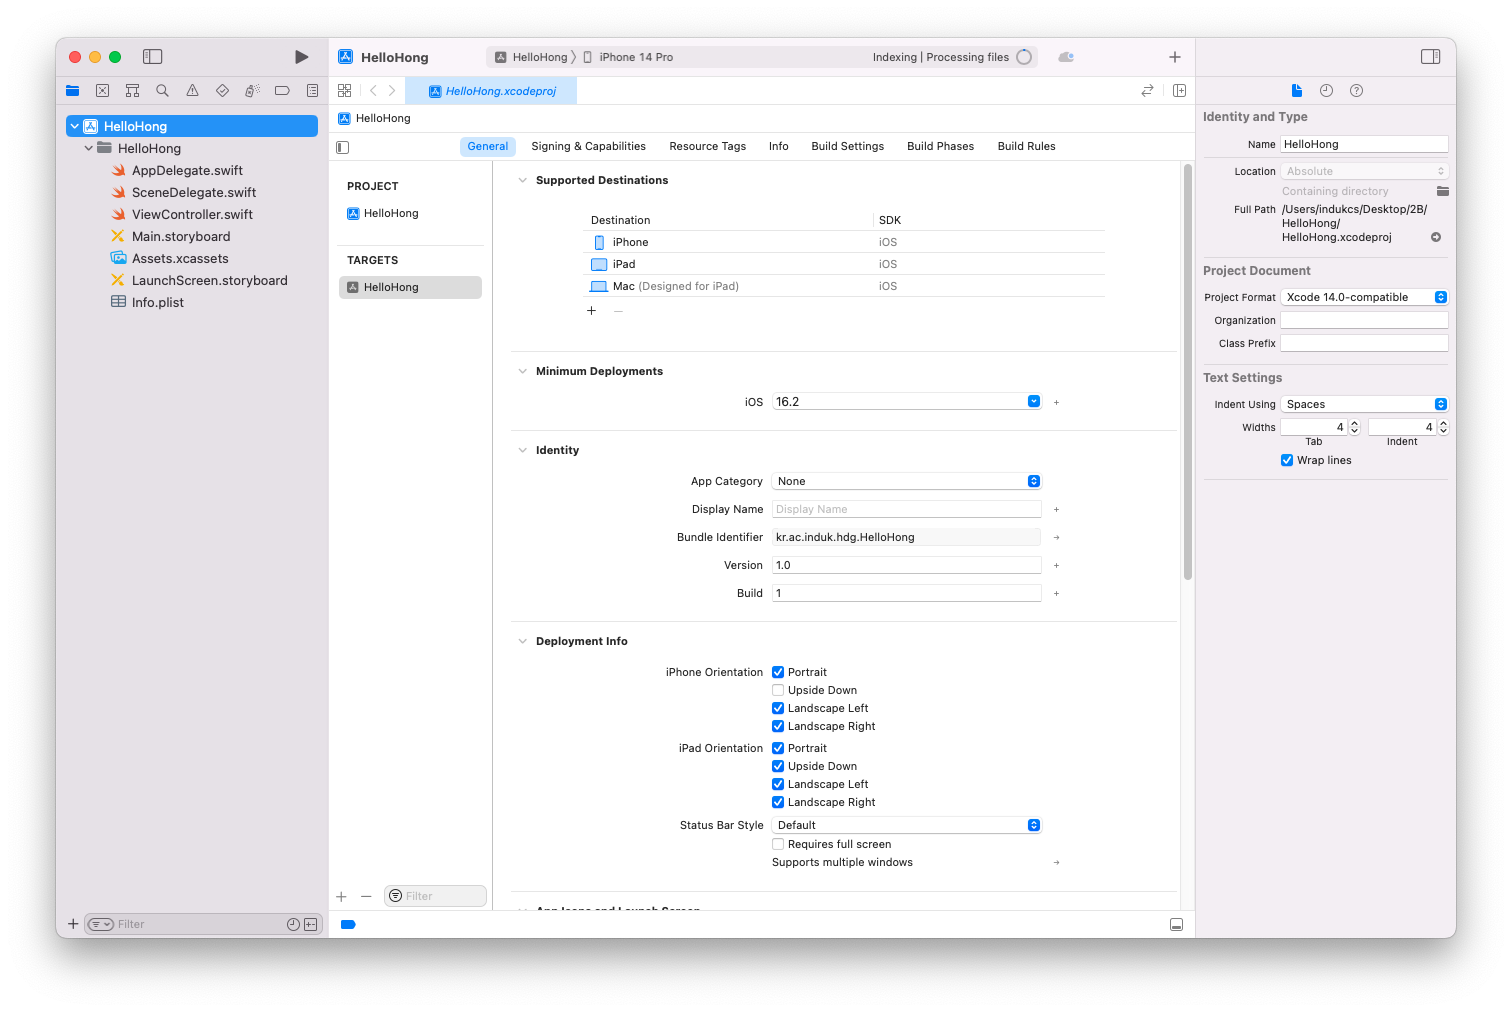Switch to Build Phases tab

pos(940,146)
